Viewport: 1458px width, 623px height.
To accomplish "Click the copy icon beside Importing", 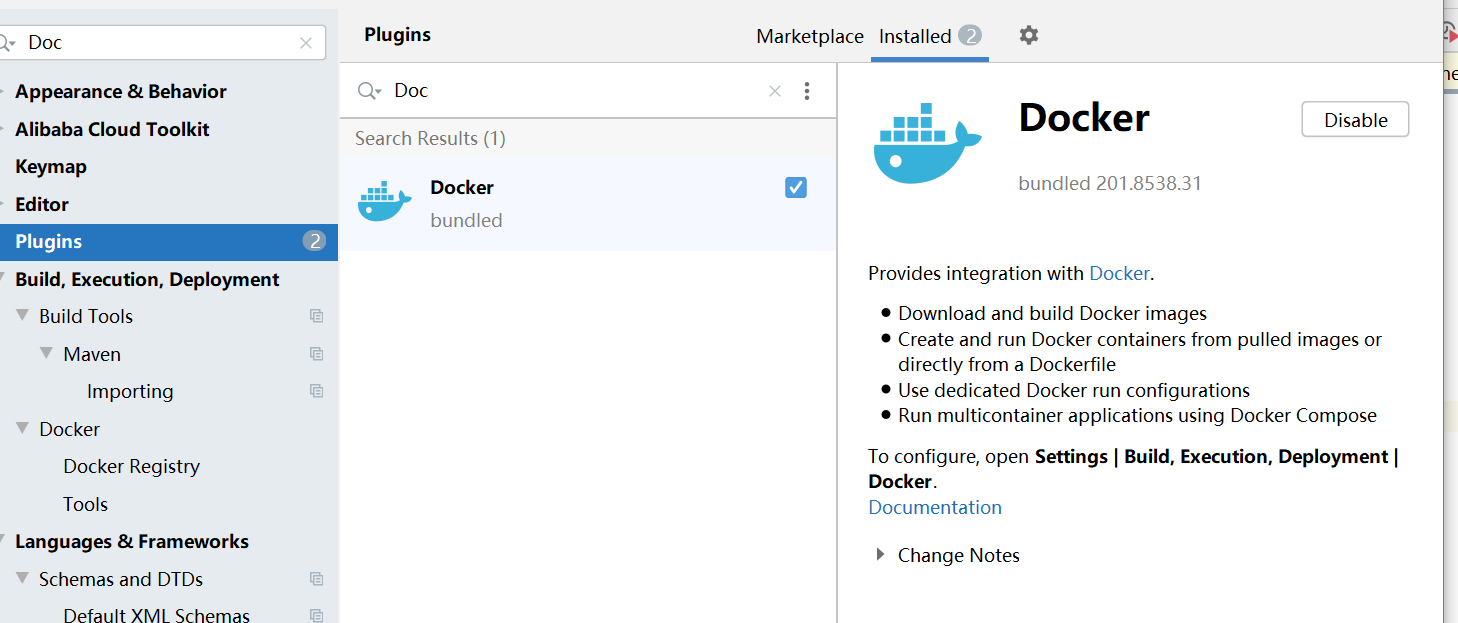I will [317, 391].
